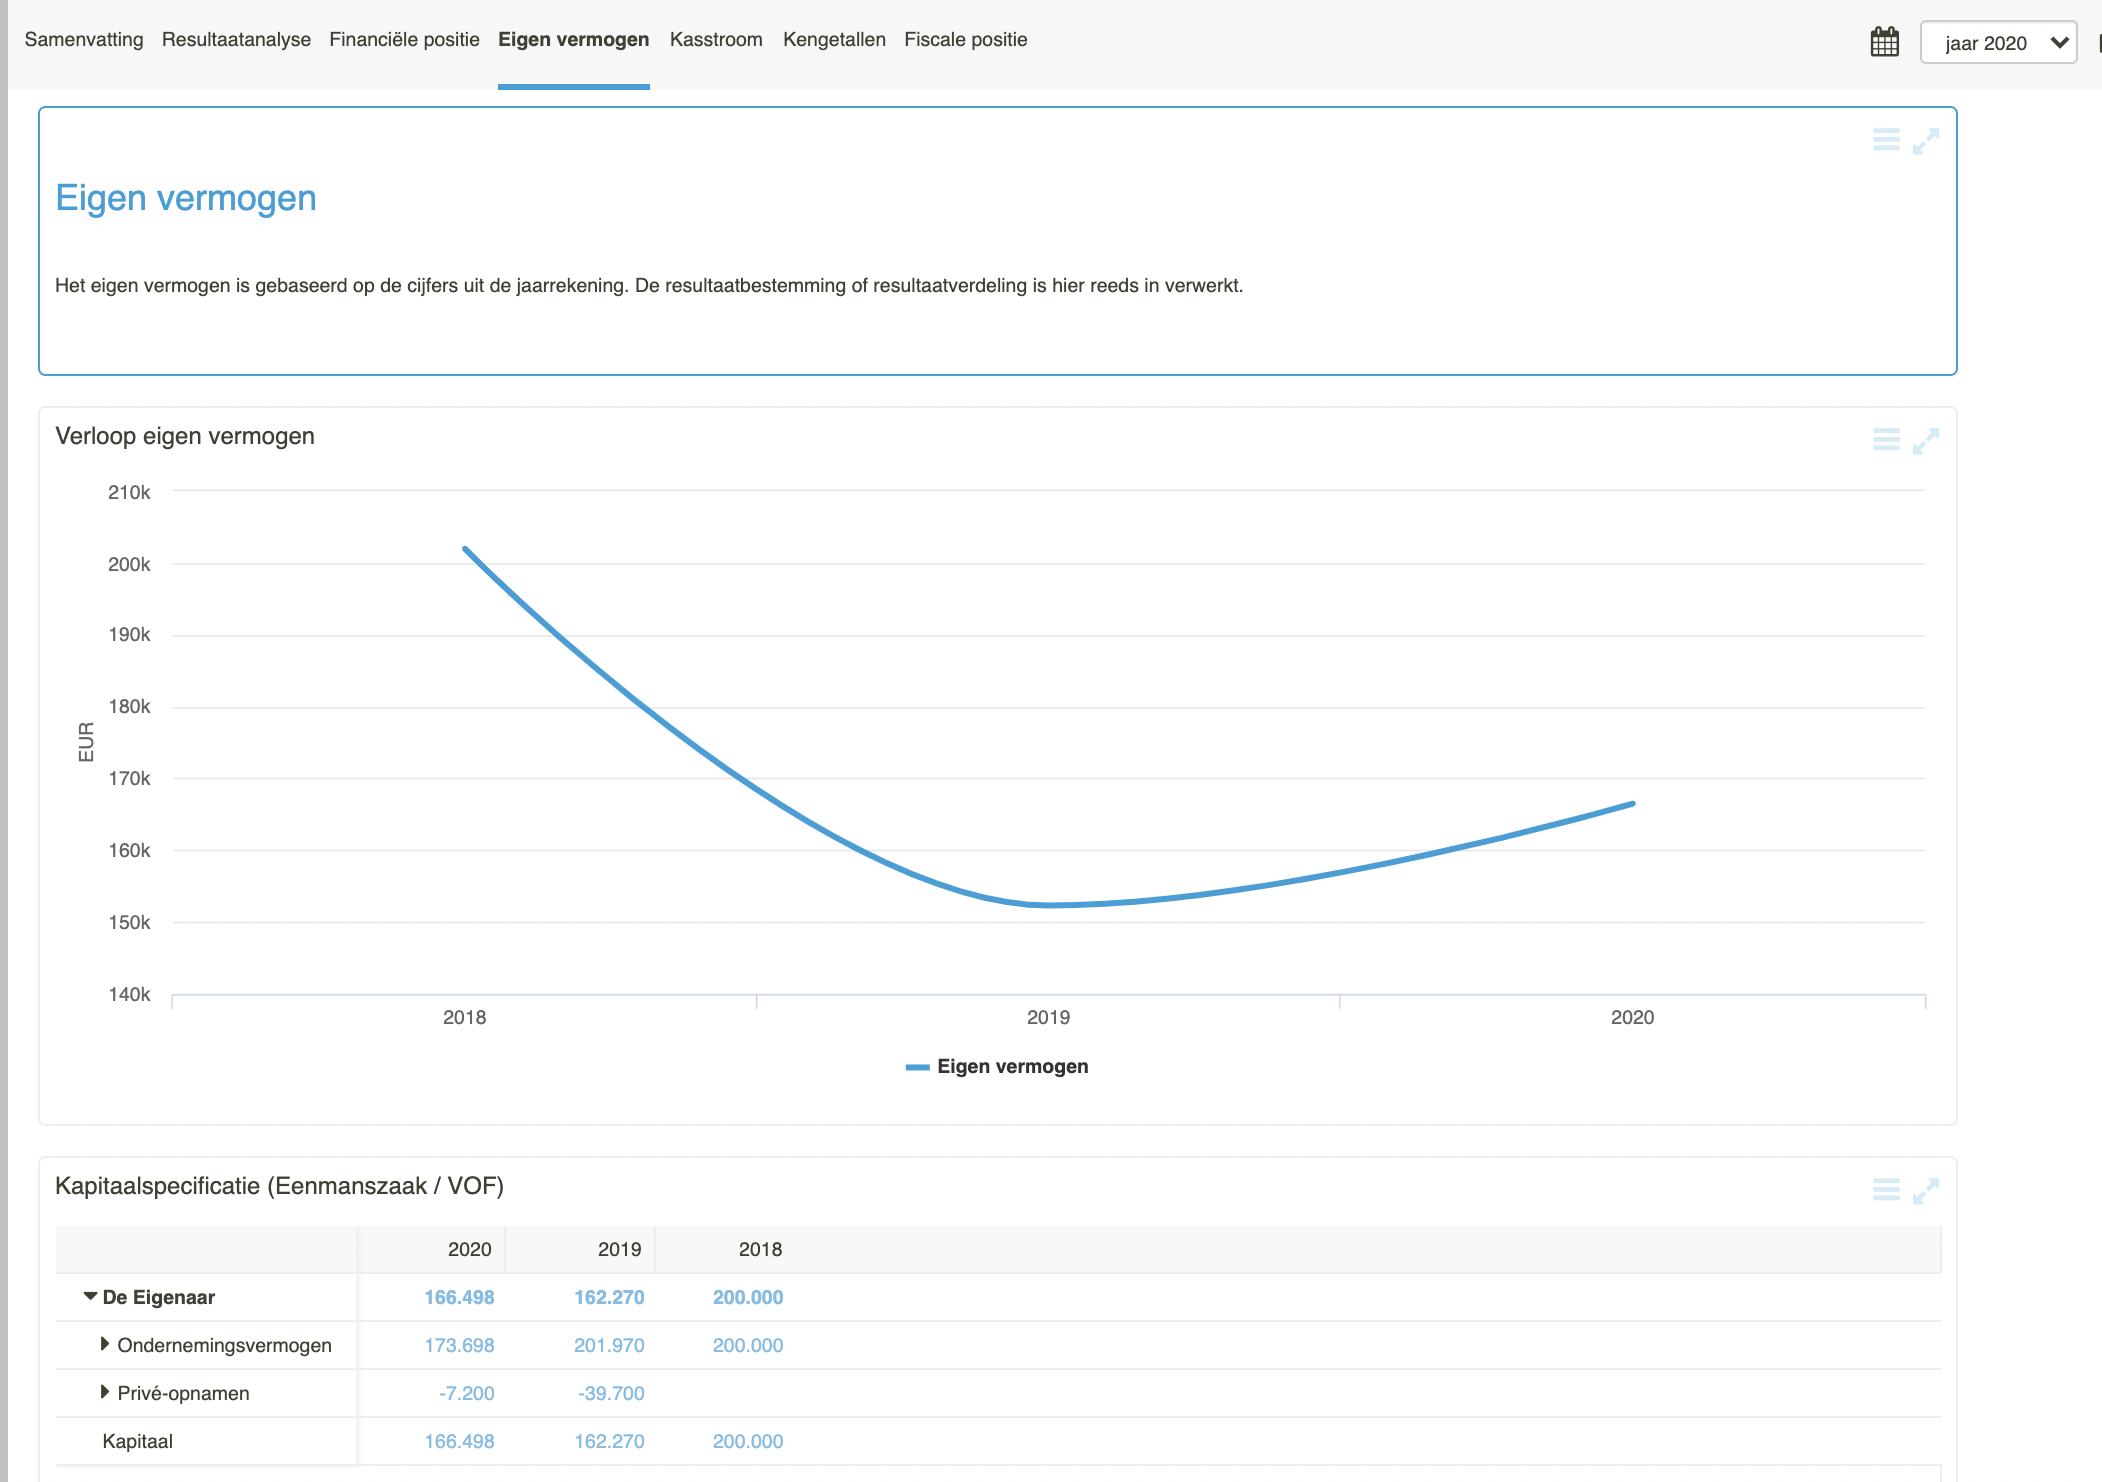This screenshot has width=2102, height=1482.
Task: Open the Financiële positie tab
Action: tap(404, 40)
